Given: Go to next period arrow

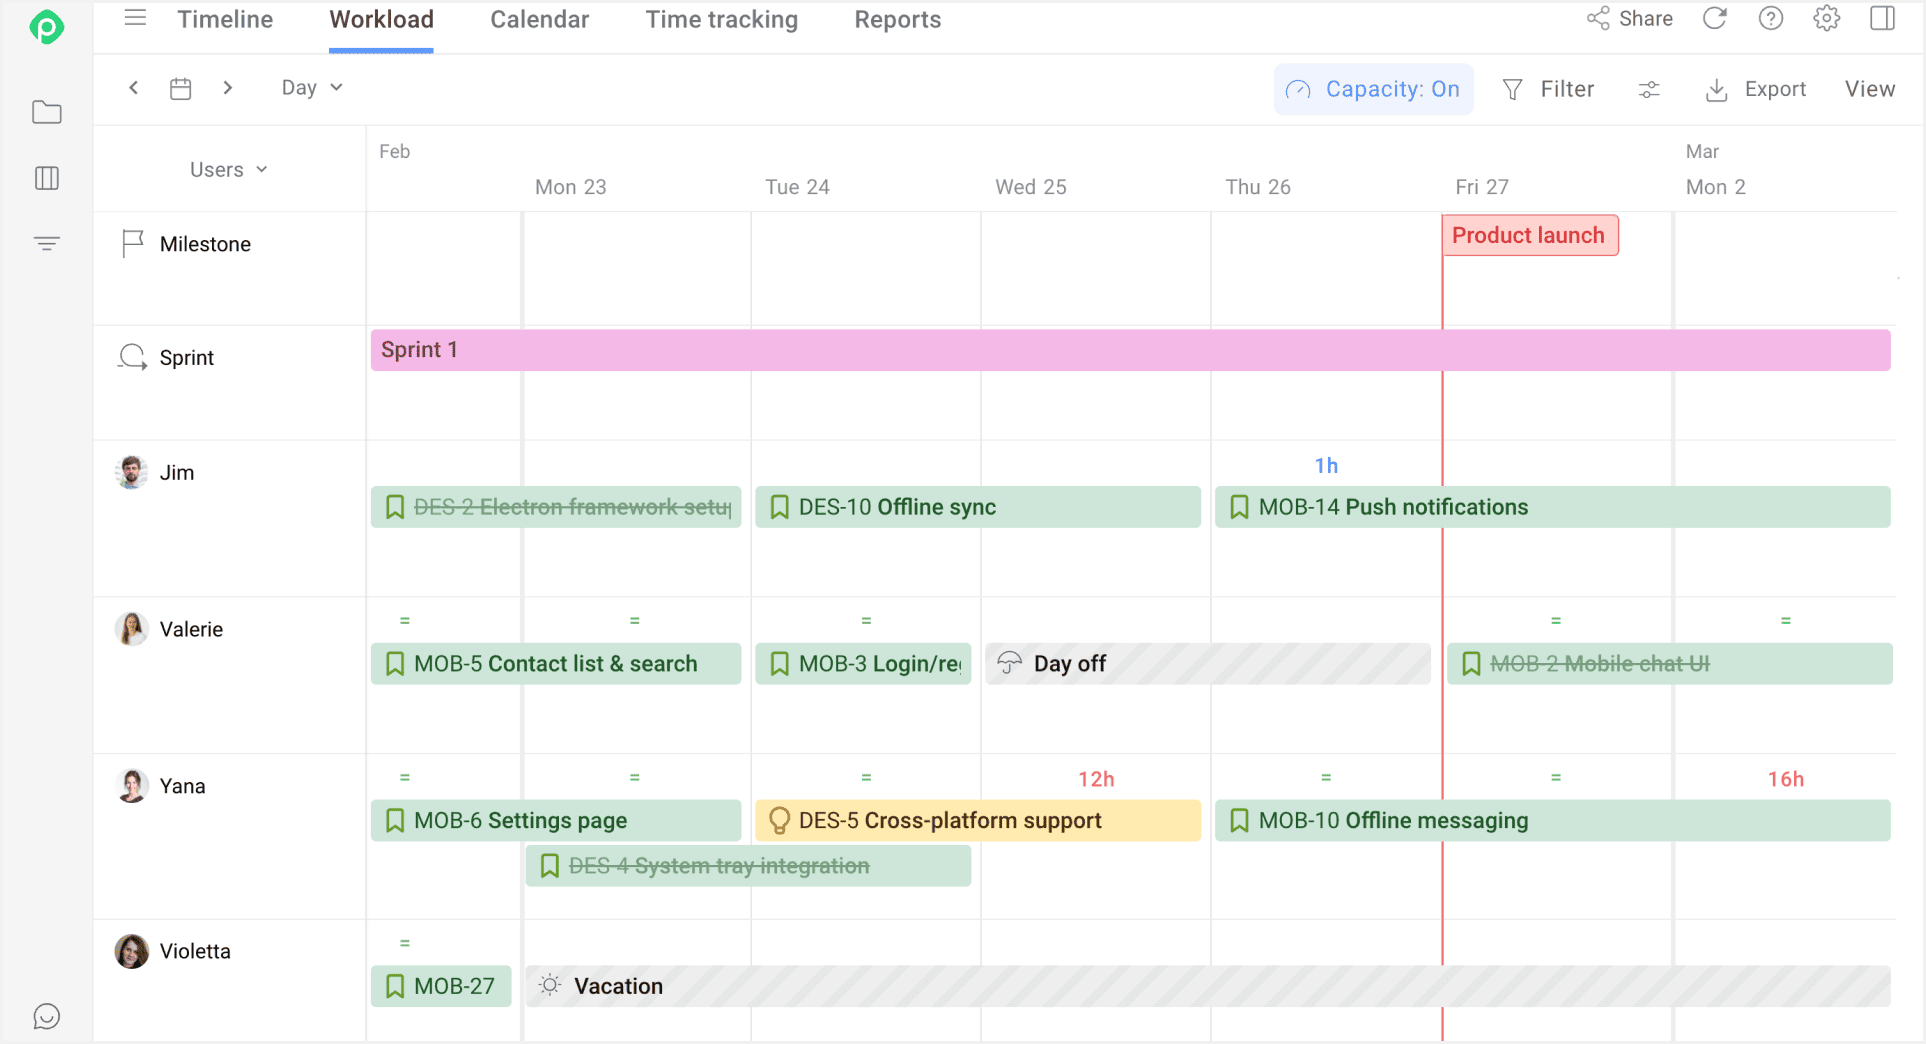Looking at the screenshot, I should tap(228, 88).
